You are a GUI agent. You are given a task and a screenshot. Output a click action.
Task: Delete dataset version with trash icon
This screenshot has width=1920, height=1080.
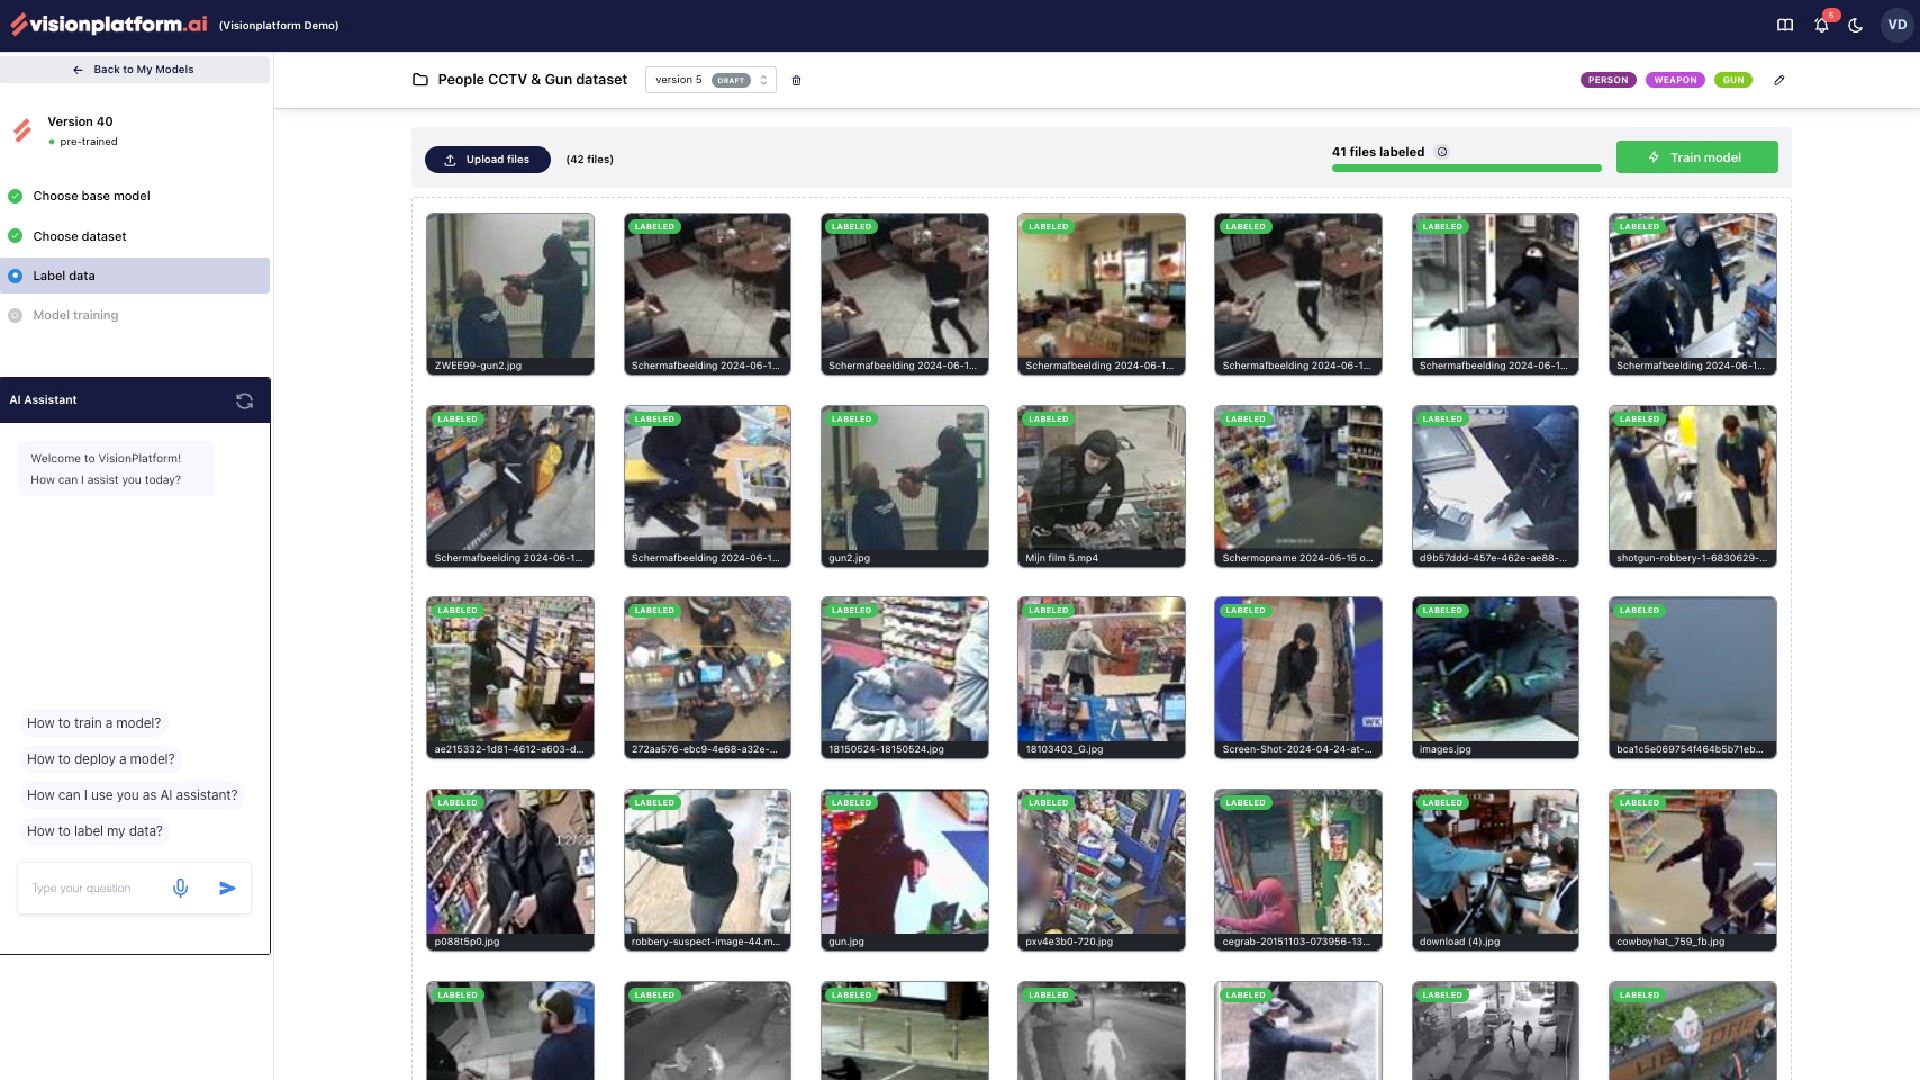point(796,80)
